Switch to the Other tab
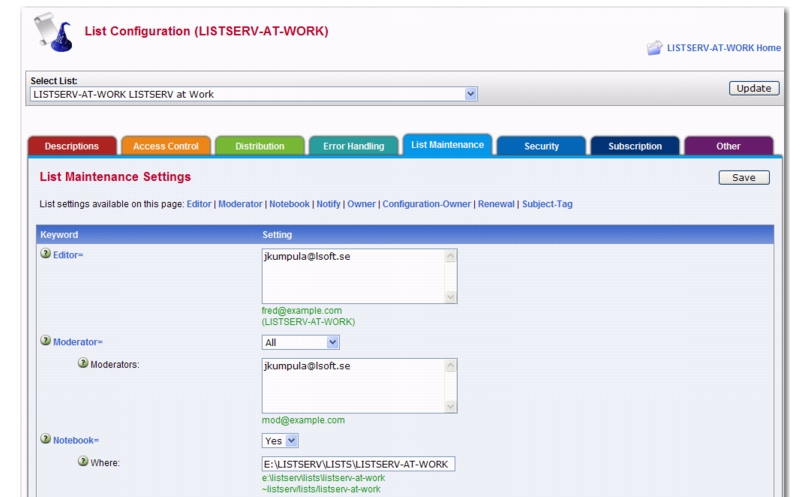 (x=728, y=146)
